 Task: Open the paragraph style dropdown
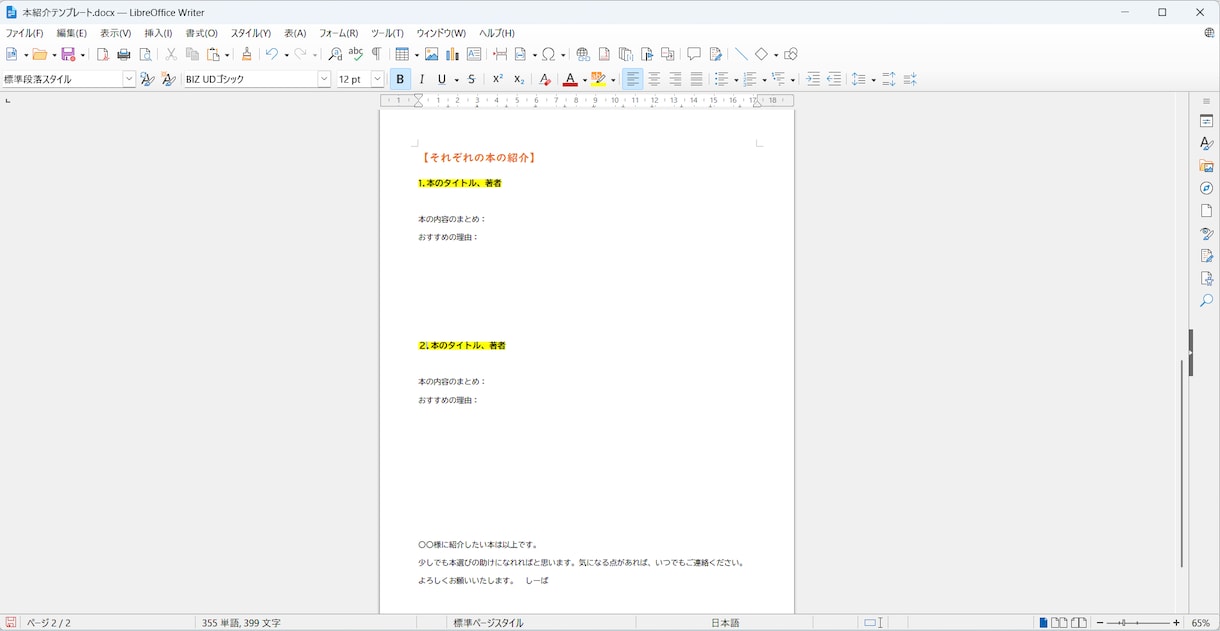coord(129,79)
